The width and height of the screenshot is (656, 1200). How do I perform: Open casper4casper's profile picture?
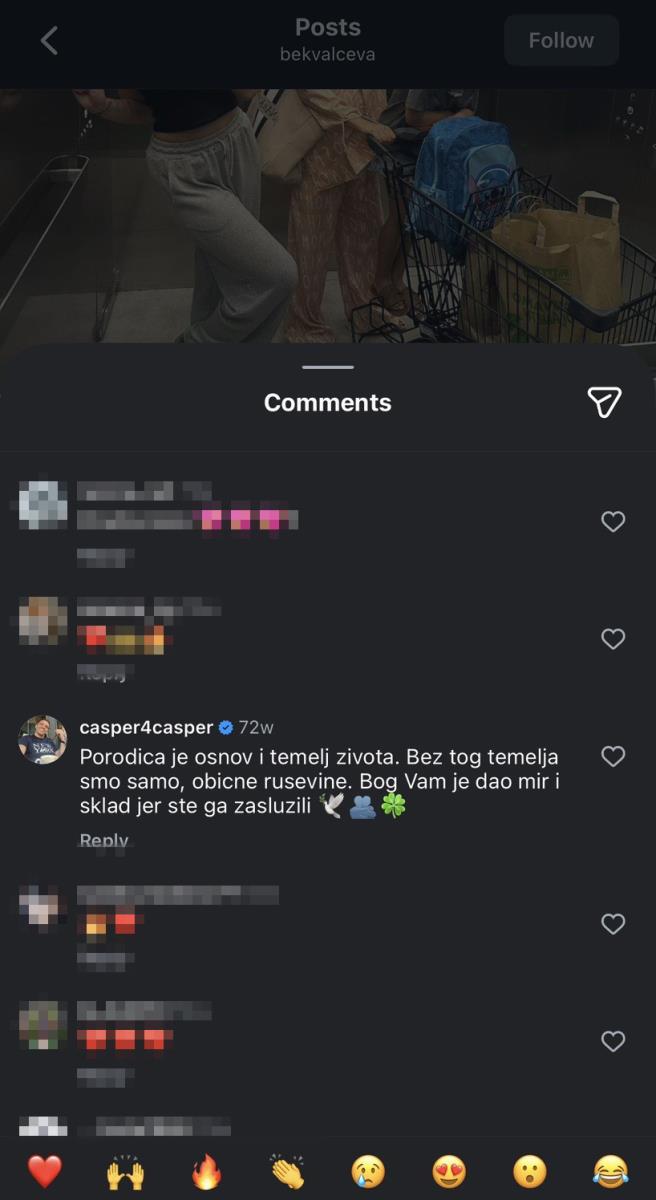[43, 740]
